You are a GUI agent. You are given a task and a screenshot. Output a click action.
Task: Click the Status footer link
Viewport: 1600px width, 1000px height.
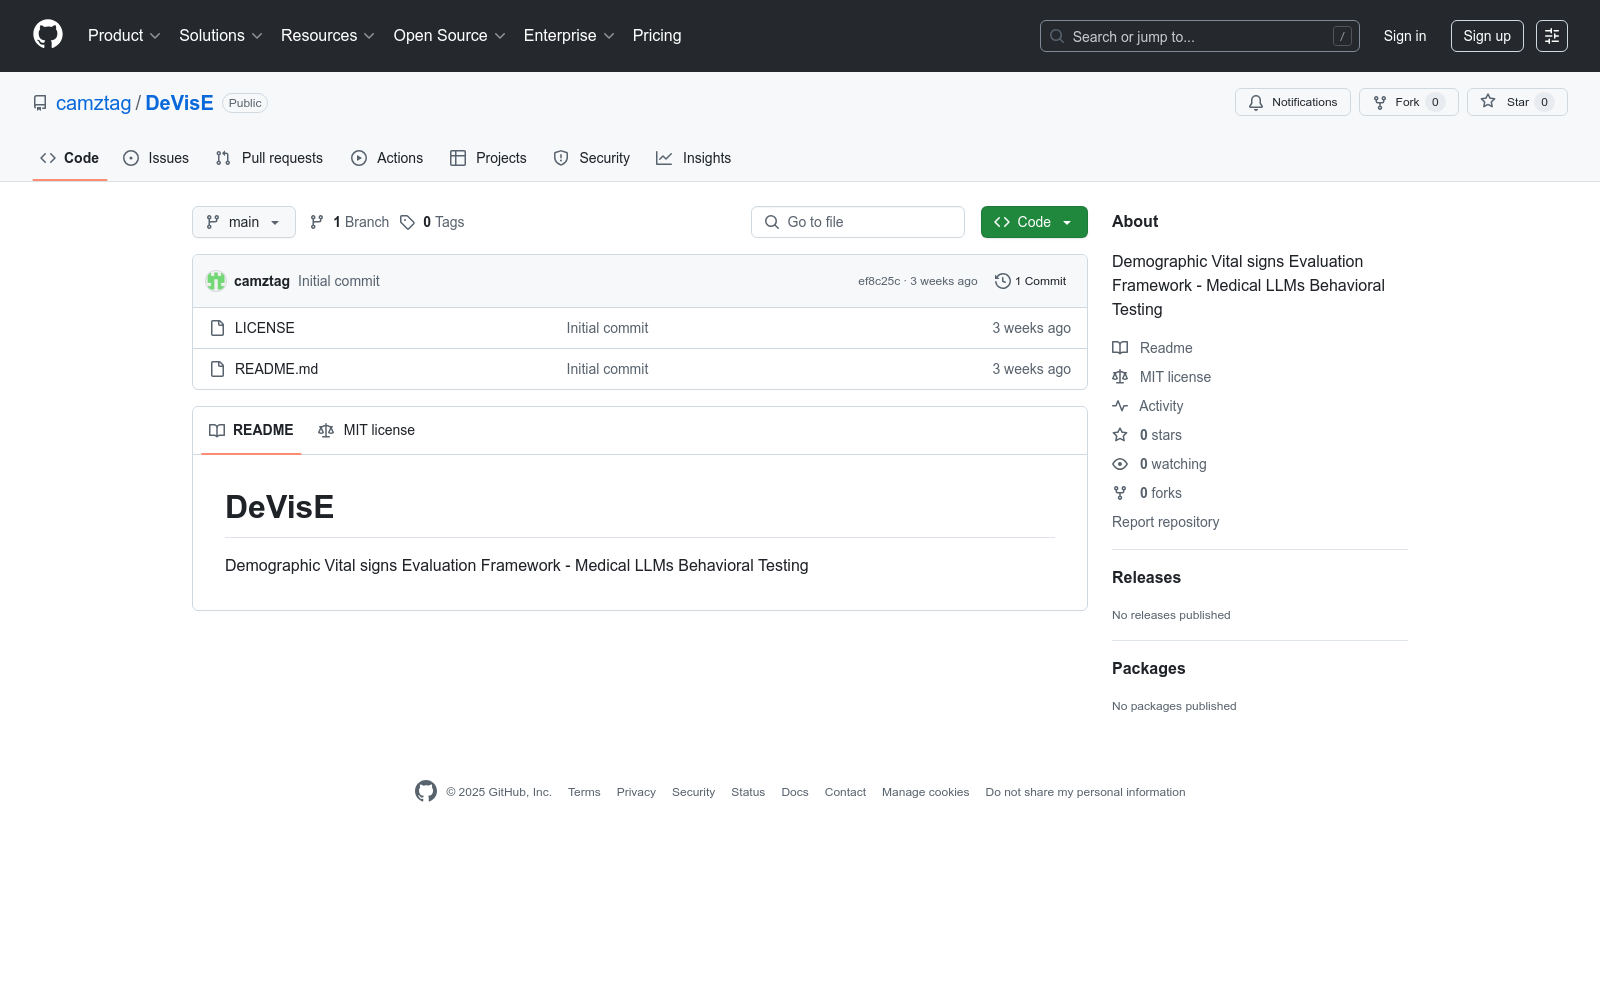748,792
